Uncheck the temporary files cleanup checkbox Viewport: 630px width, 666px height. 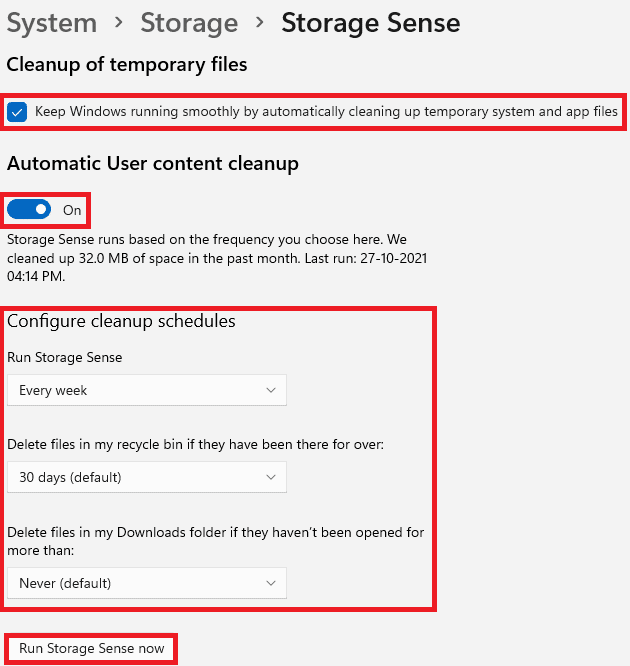click(x=17, y=111)
